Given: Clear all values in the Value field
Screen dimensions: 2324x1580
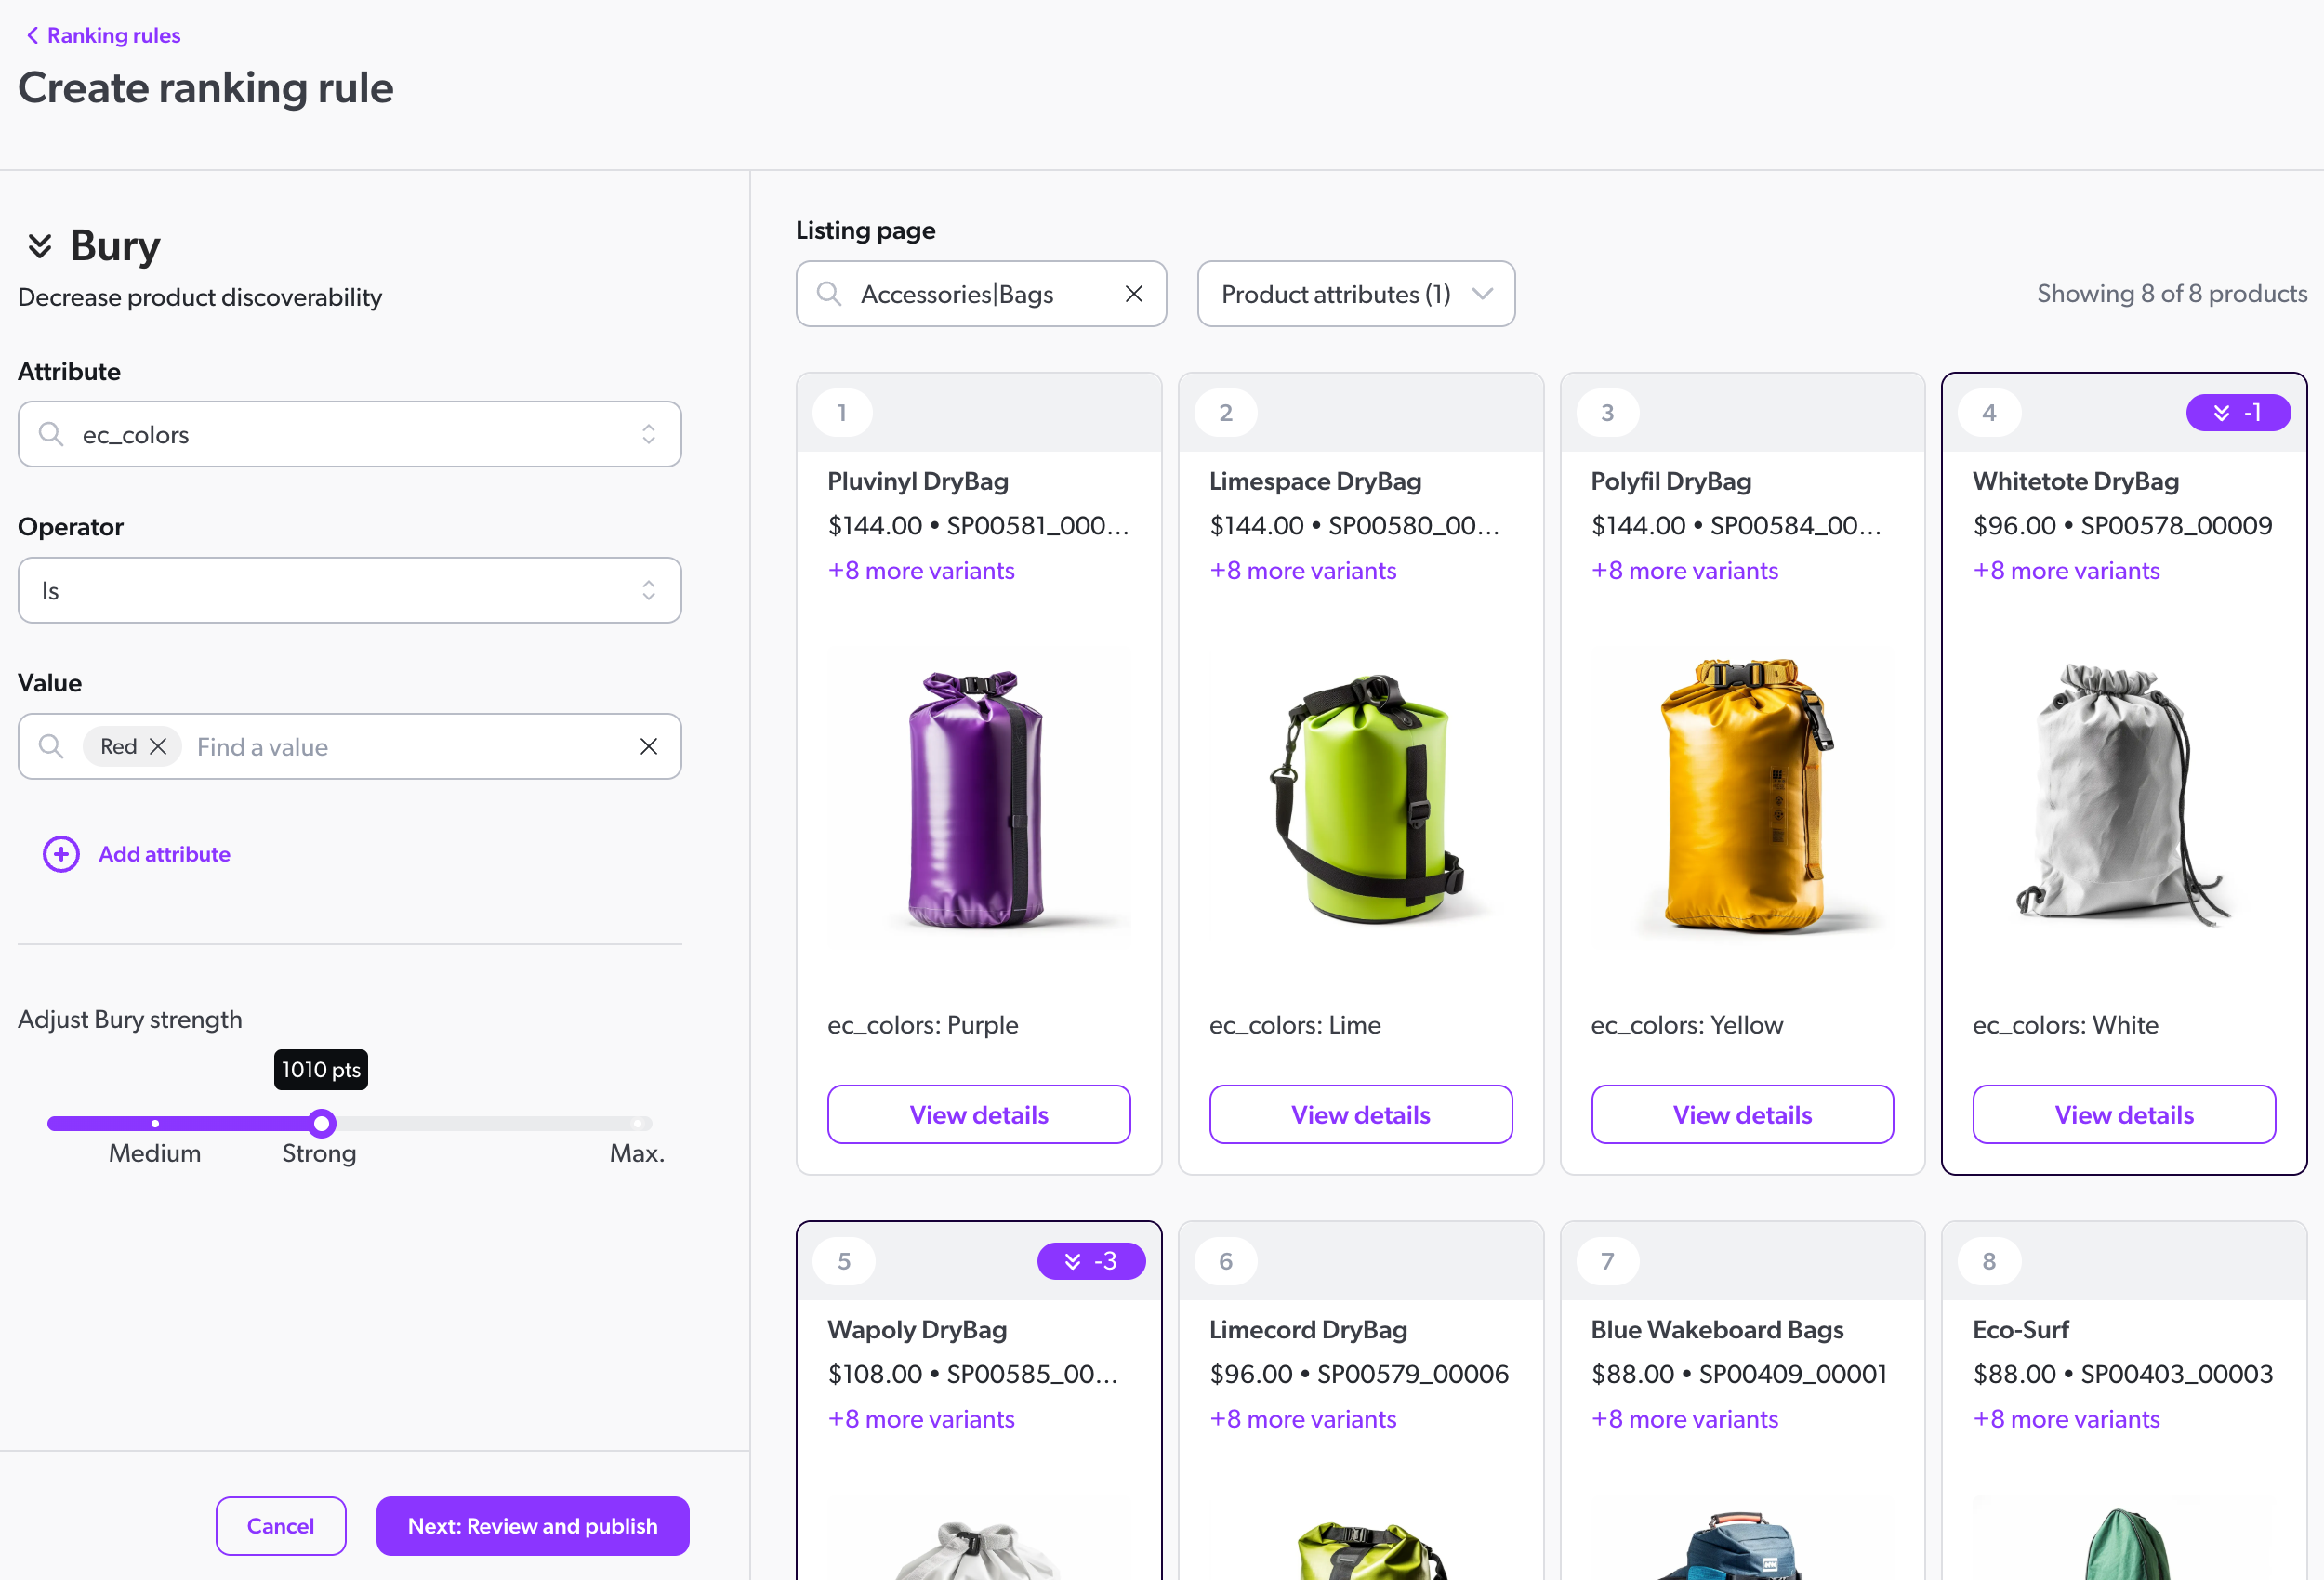Looking at the screenshot, I should [x=648, y=746].
